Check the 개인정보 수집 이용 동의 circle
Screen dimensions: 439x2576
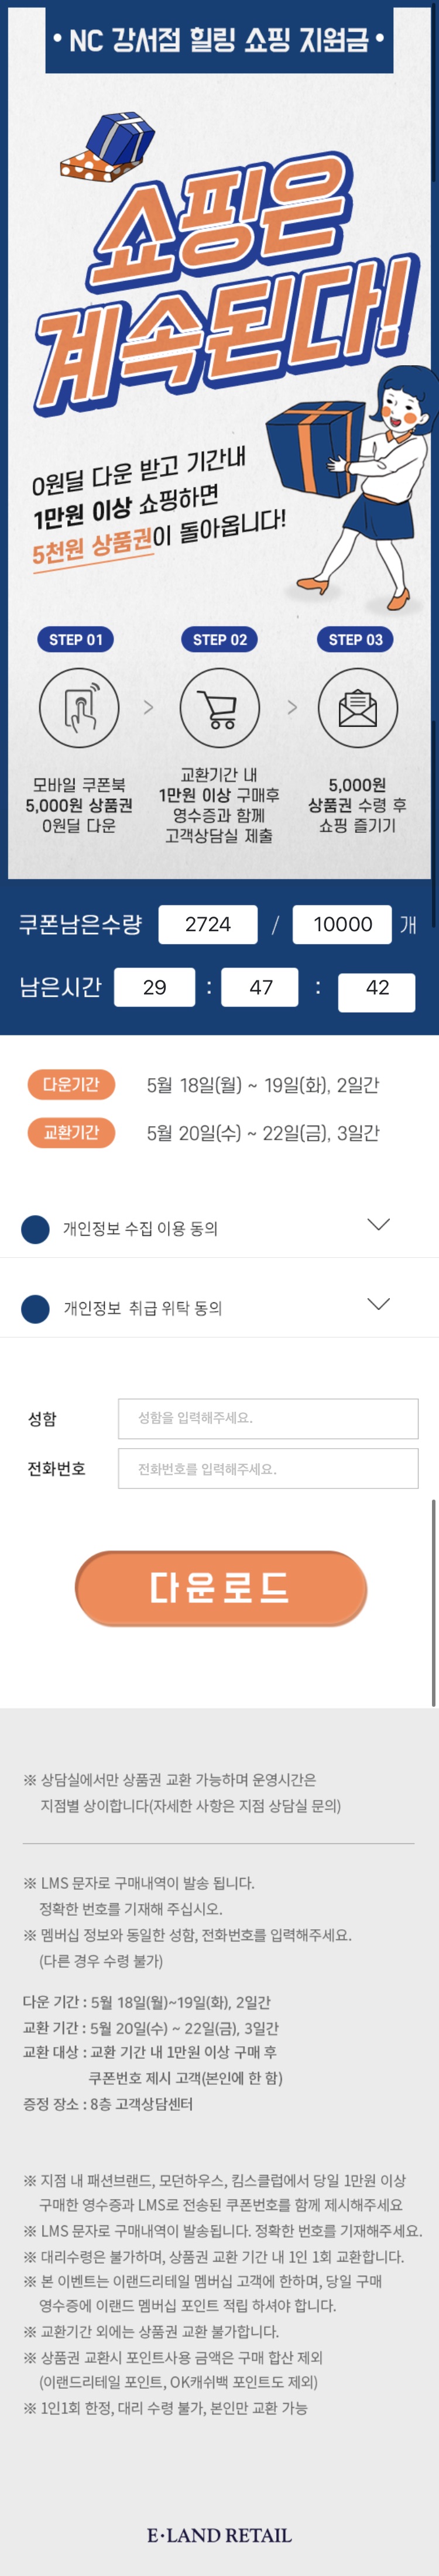pos(35,1229)
